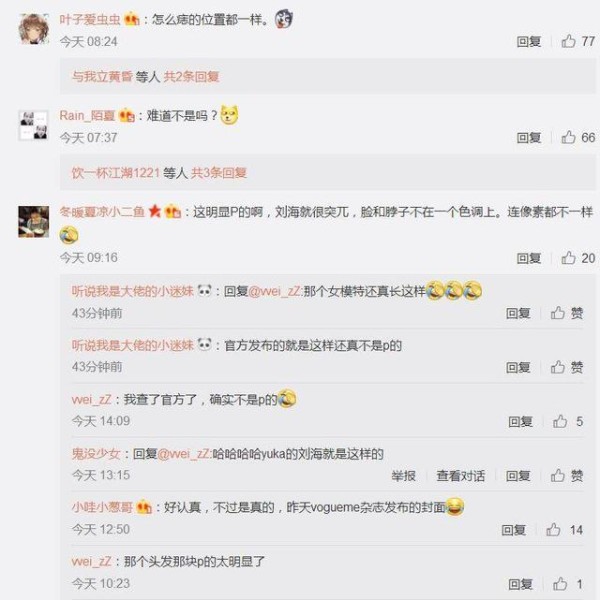Expand 共2条回复 under 叶子爱虫虫's comment
The width and height of the screenshot is (600, 600).
tap(191, 77)
